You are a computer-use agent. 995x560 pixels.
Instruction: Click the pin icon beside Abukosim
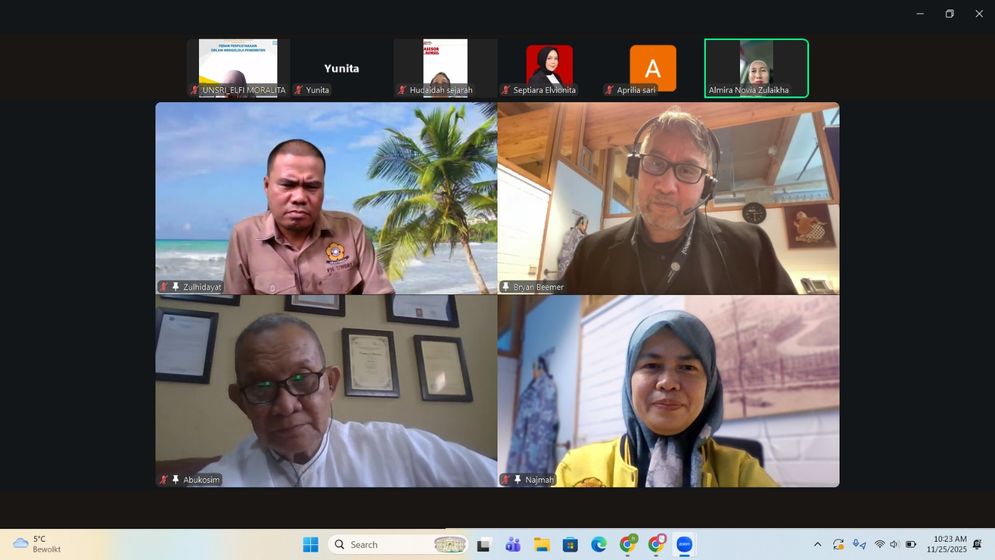pos(176,479)
